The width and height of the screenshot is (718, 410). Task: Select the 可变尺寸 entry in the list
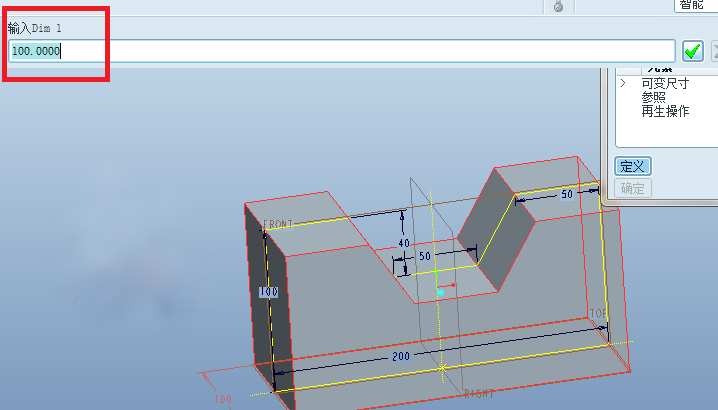(x=665, y=83)
